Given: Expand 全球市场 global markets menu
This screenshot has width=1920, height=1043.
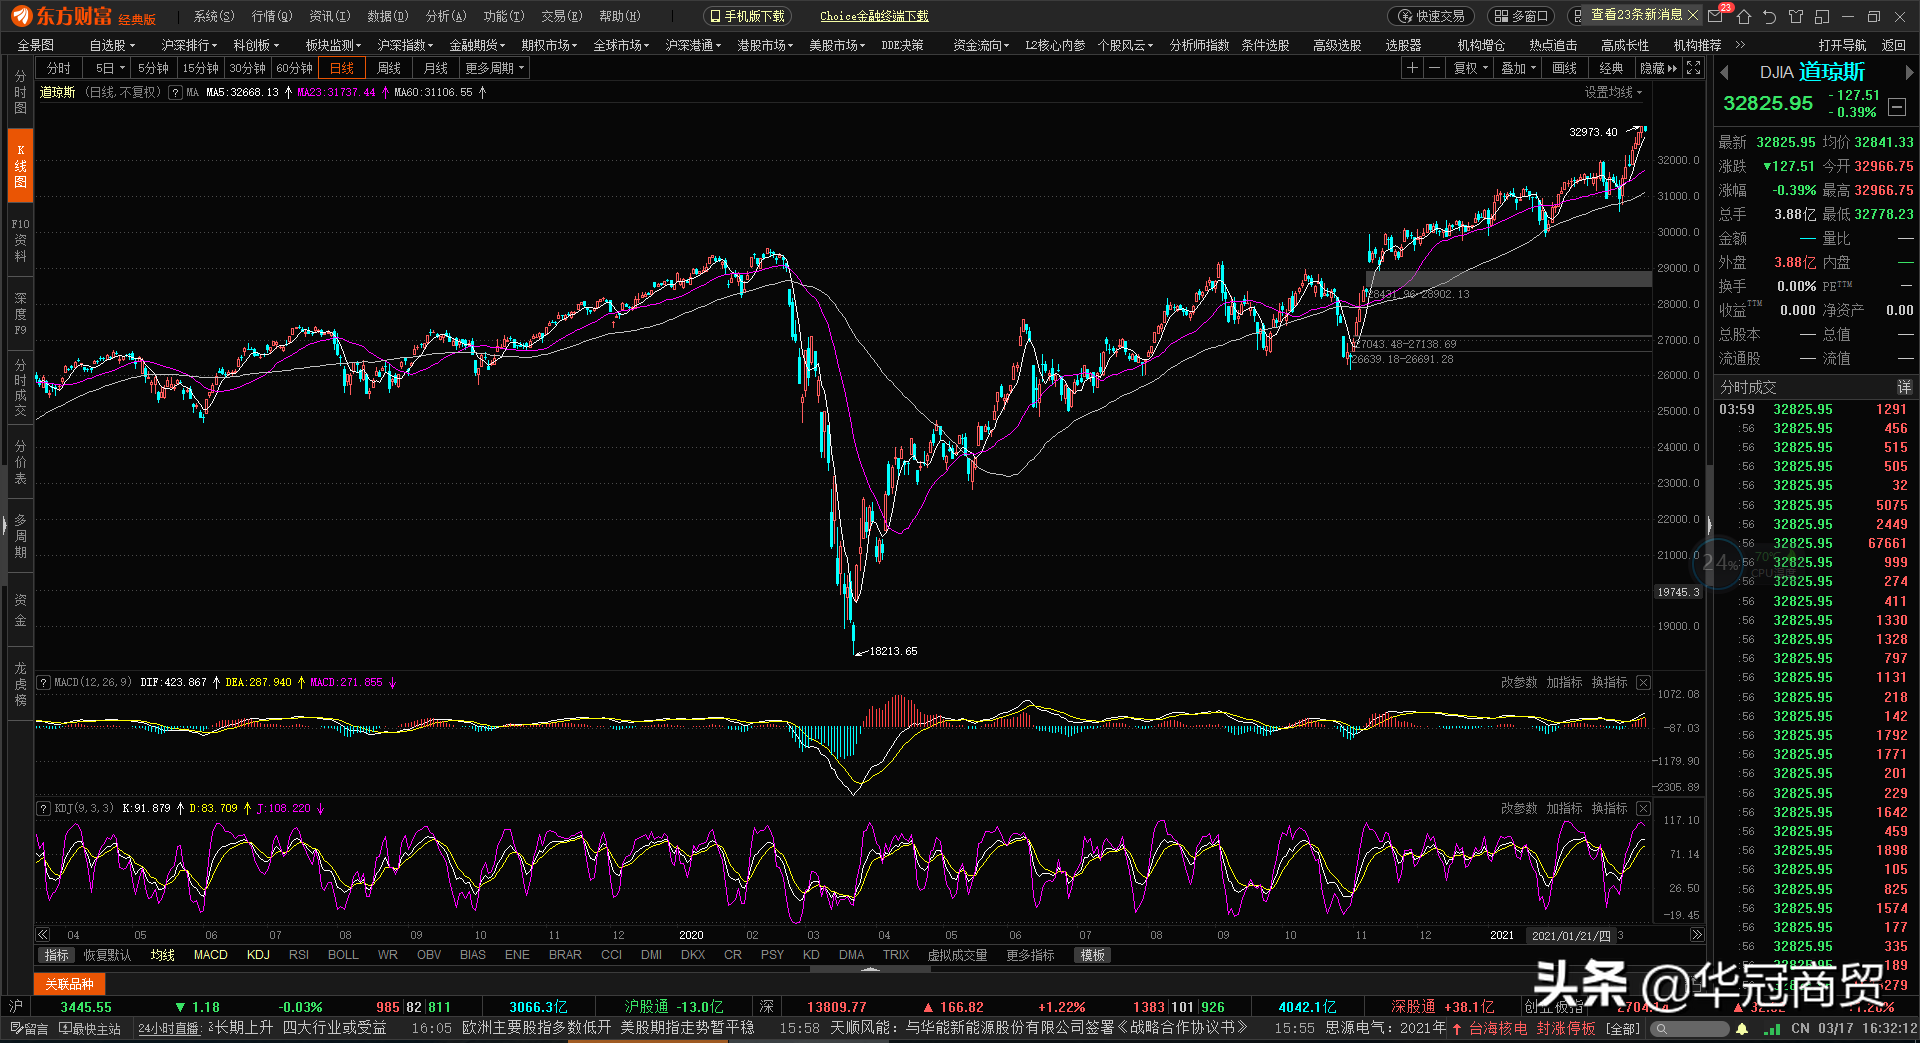Looking at the screenshot, I should tap(621, 45).
